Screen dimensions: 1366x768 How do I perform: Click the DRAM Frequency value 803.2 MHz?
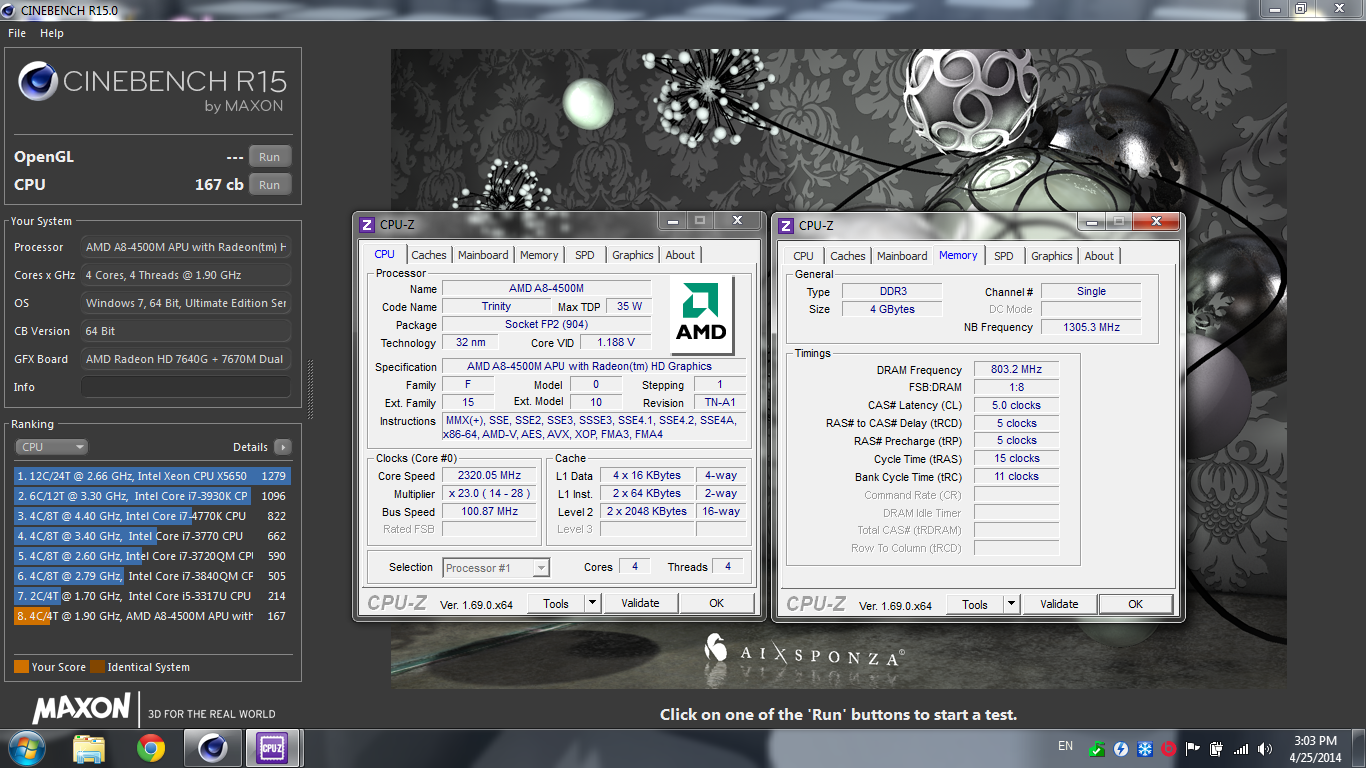click(x=1016, y=369)
